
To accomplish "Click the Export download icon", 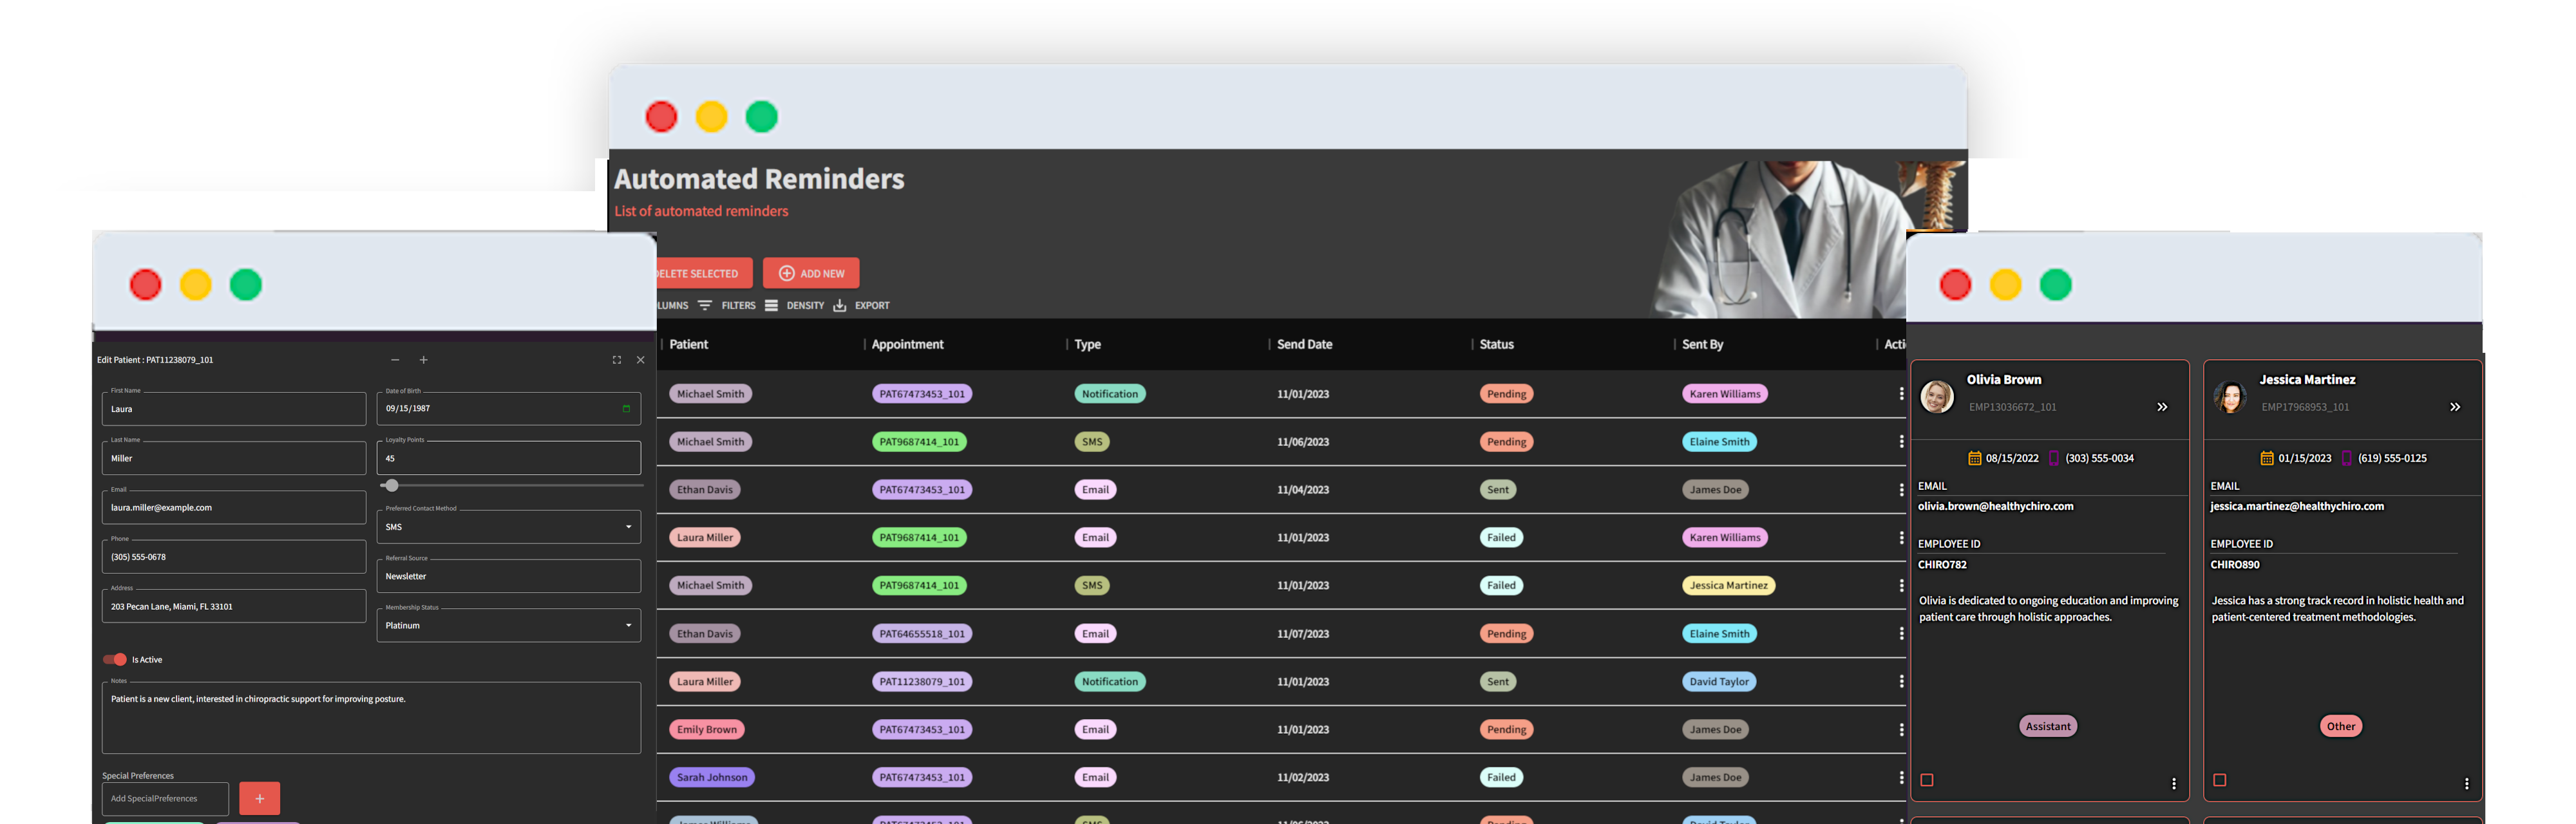I will pyautogui.click(x=840, y=306).
